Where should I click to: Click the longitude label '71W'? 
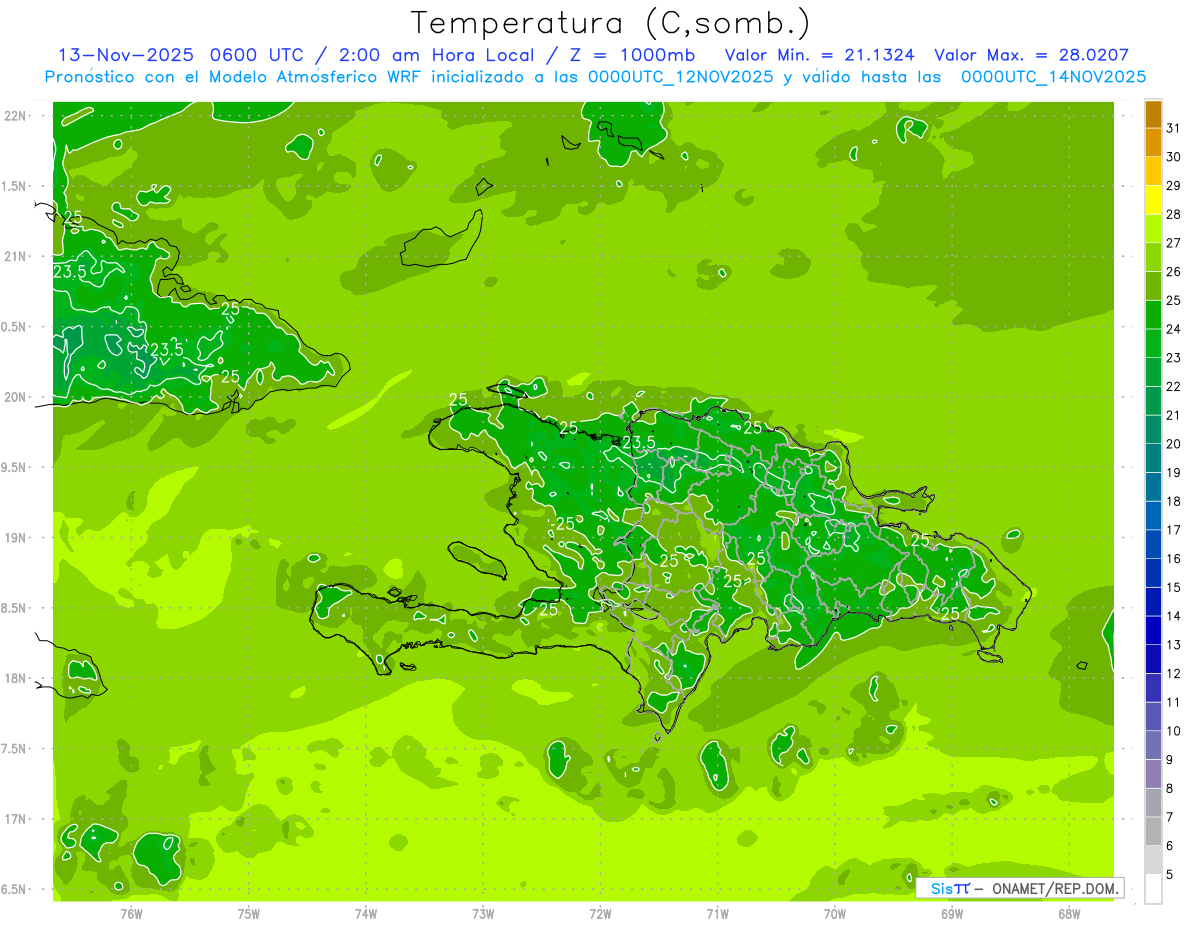coord(717,914)
